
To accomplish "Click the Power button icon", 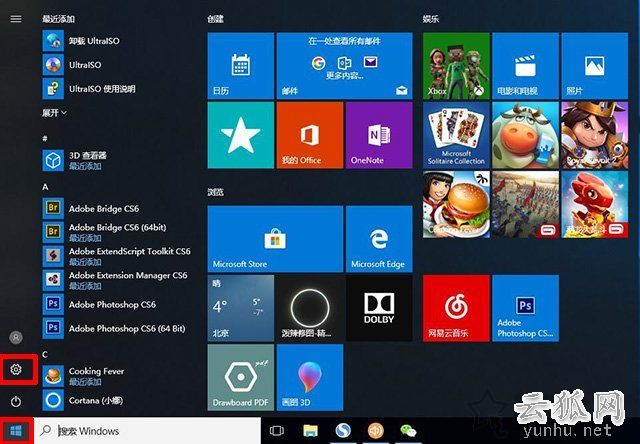I will 16,402.
